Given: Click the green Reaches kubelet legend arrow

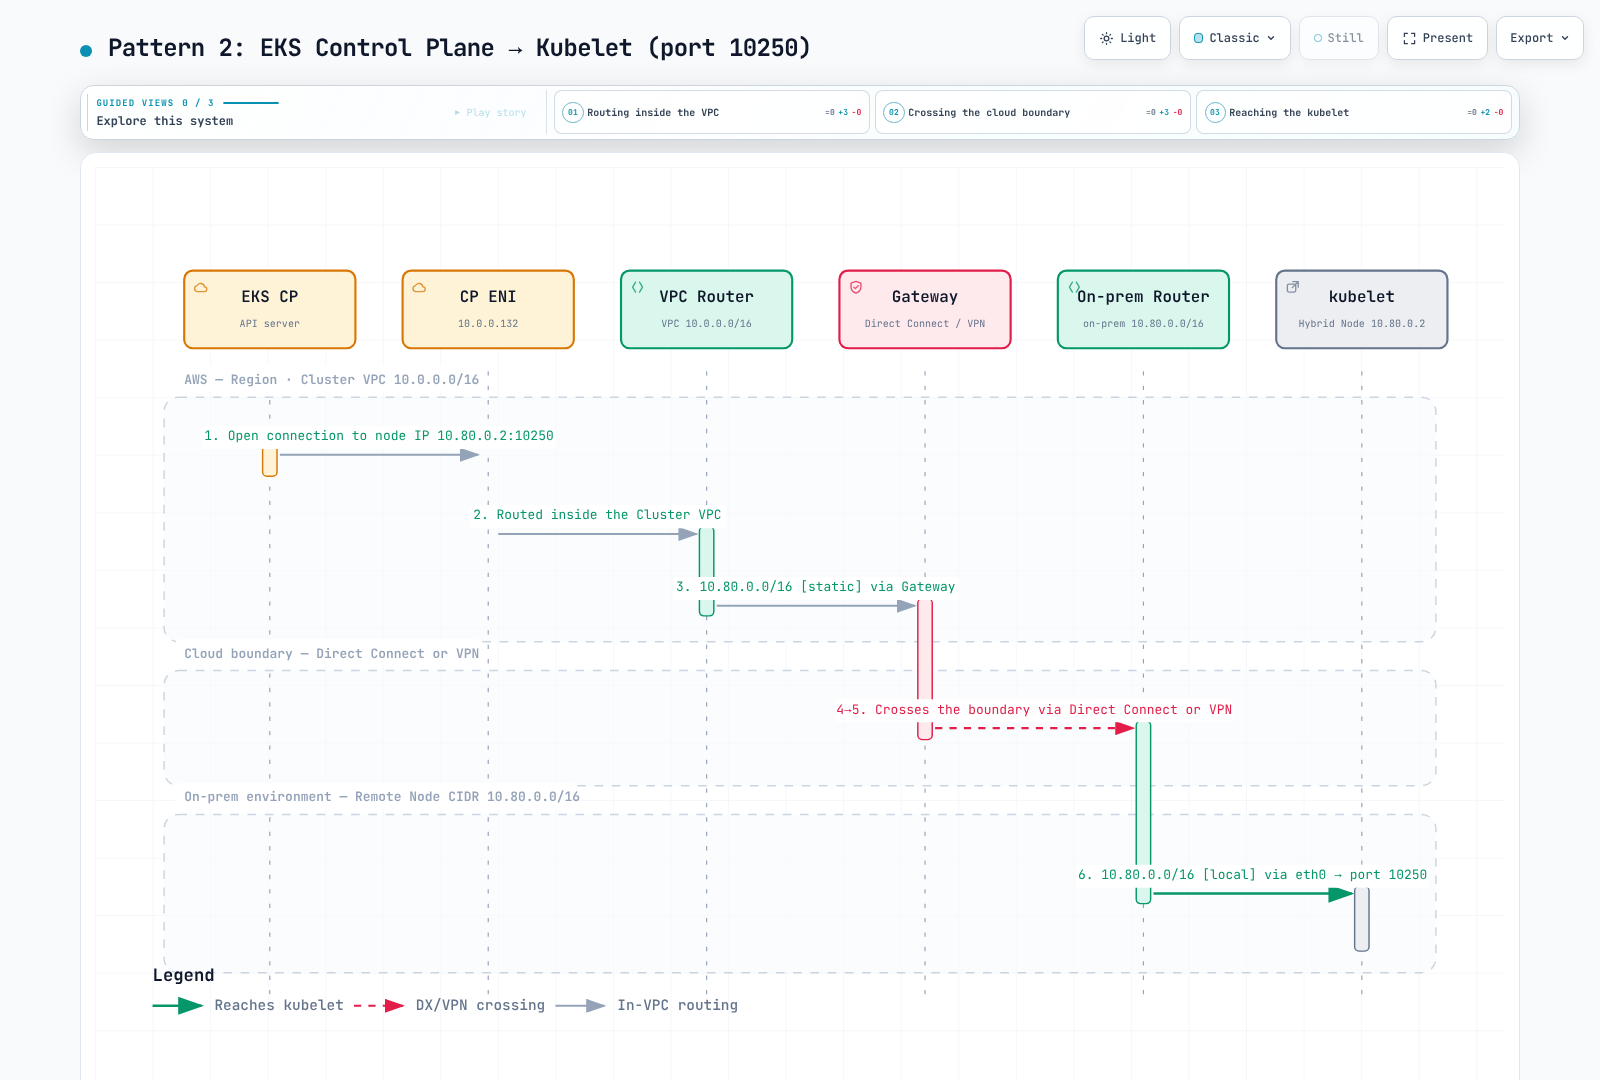Looking at the screenshot, I should [x=178, y=1006].
